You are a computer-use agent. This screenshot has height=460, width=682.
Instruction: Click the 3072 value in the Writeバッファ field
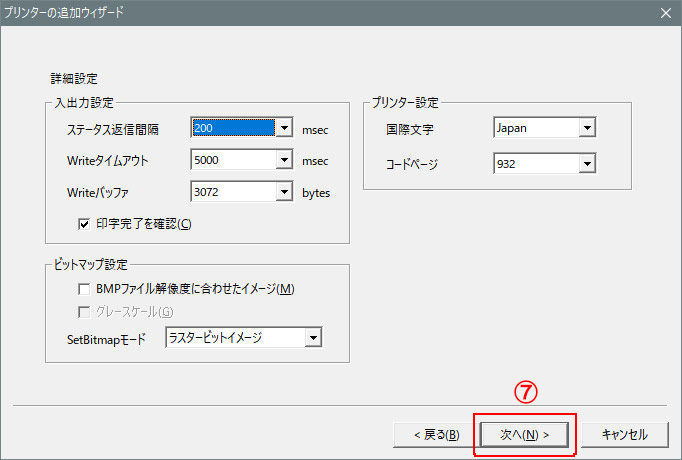click(232, 192)
